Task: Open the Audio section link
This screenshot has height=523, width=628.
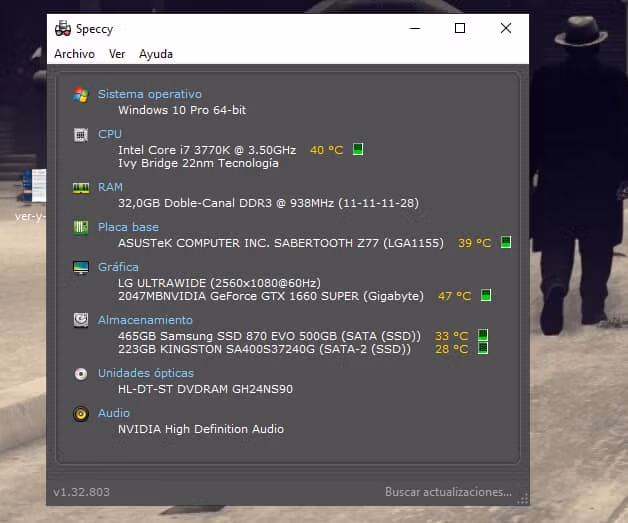Action: click(114, 413)
